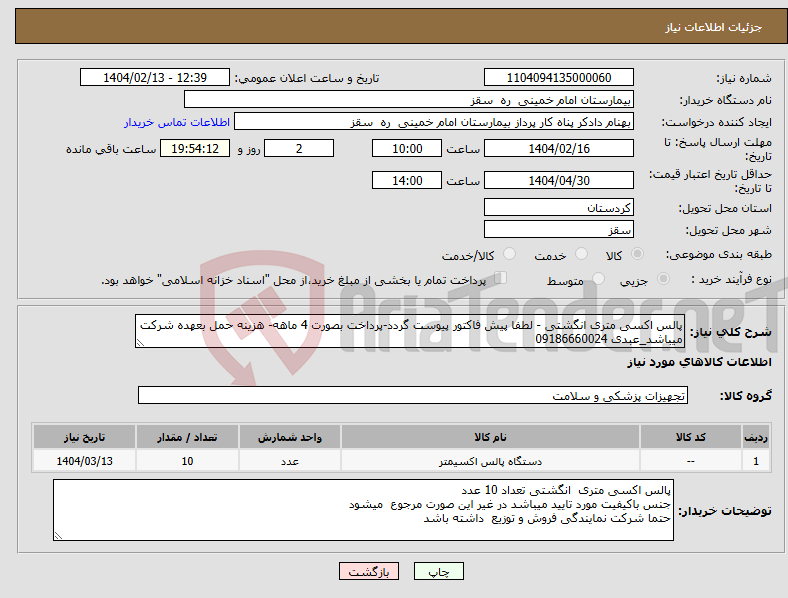
Task: Click the price validity date 1404/04/30
Action: (x=558, y=180)
